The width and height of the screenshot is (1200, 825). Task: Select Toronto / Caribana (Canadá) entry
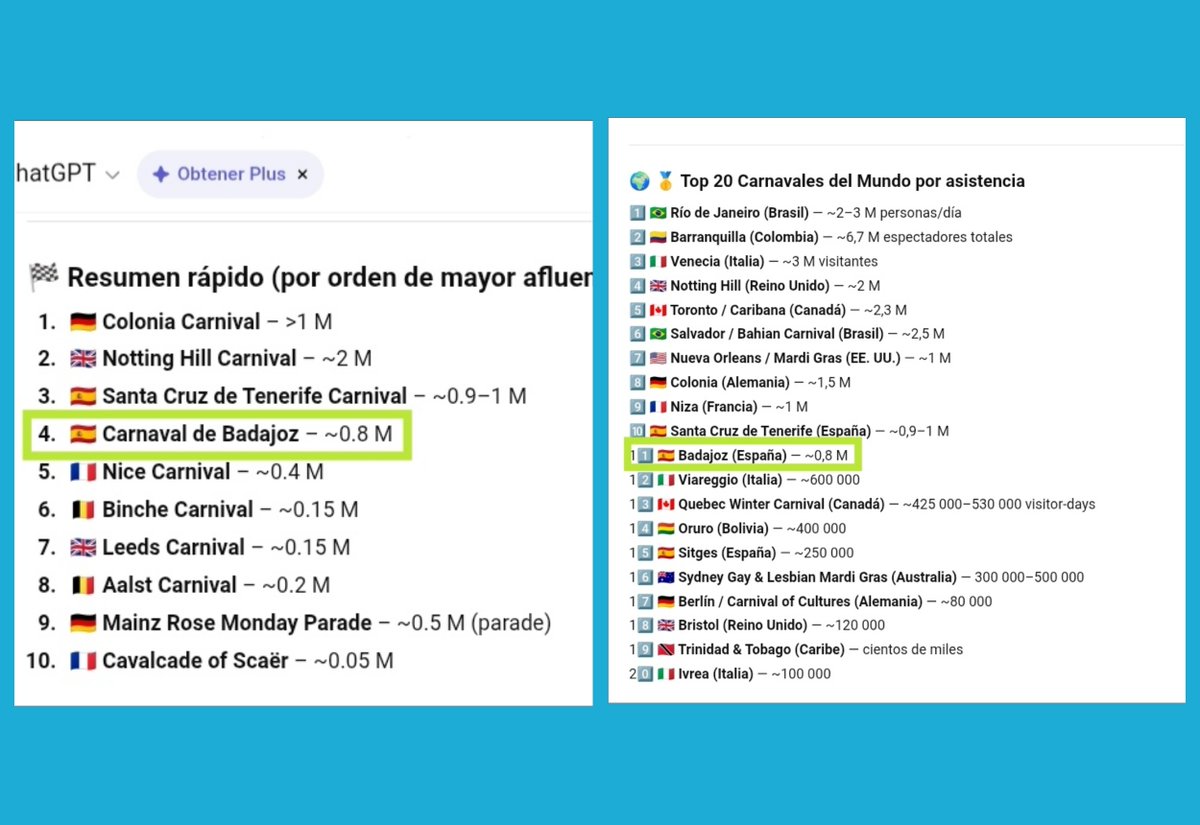click(x=788, y=310)
